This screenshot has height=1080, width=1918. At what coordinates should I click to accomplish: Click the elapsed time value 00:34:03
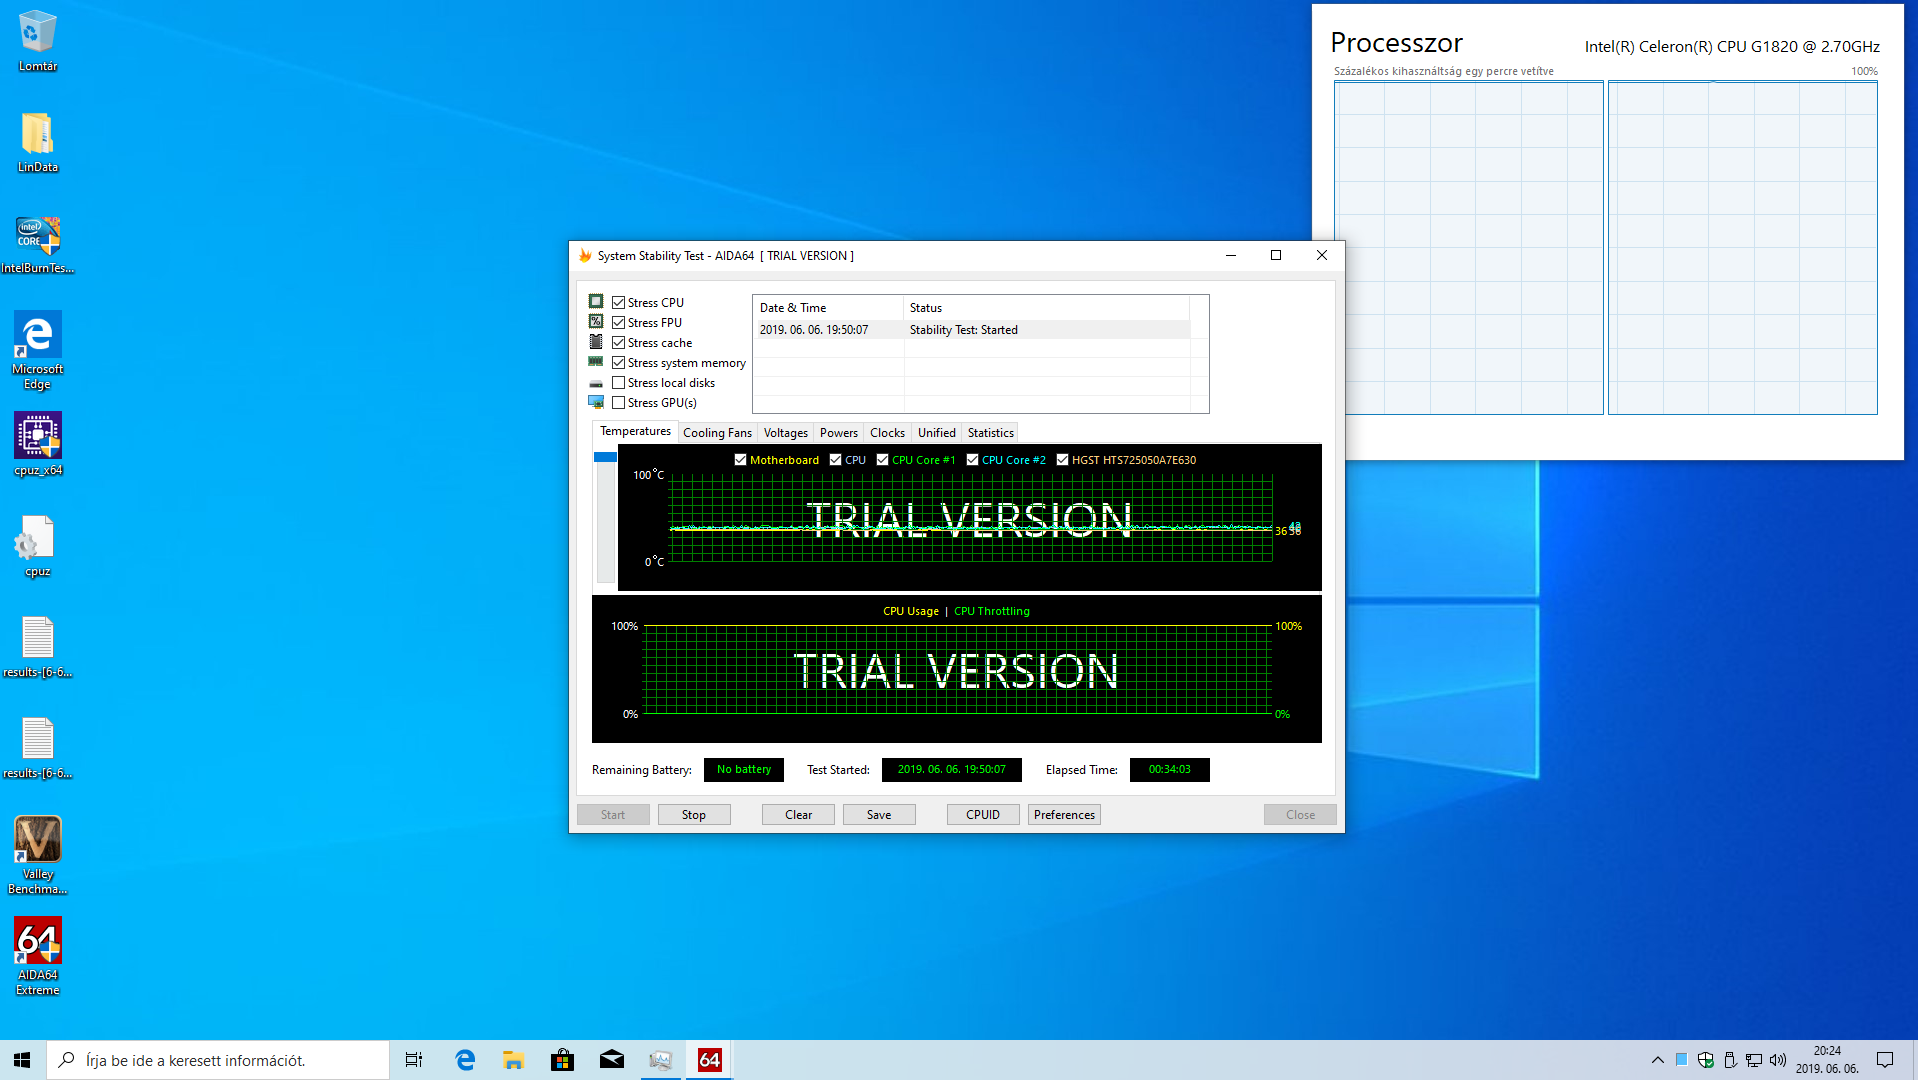(1170, 770)
